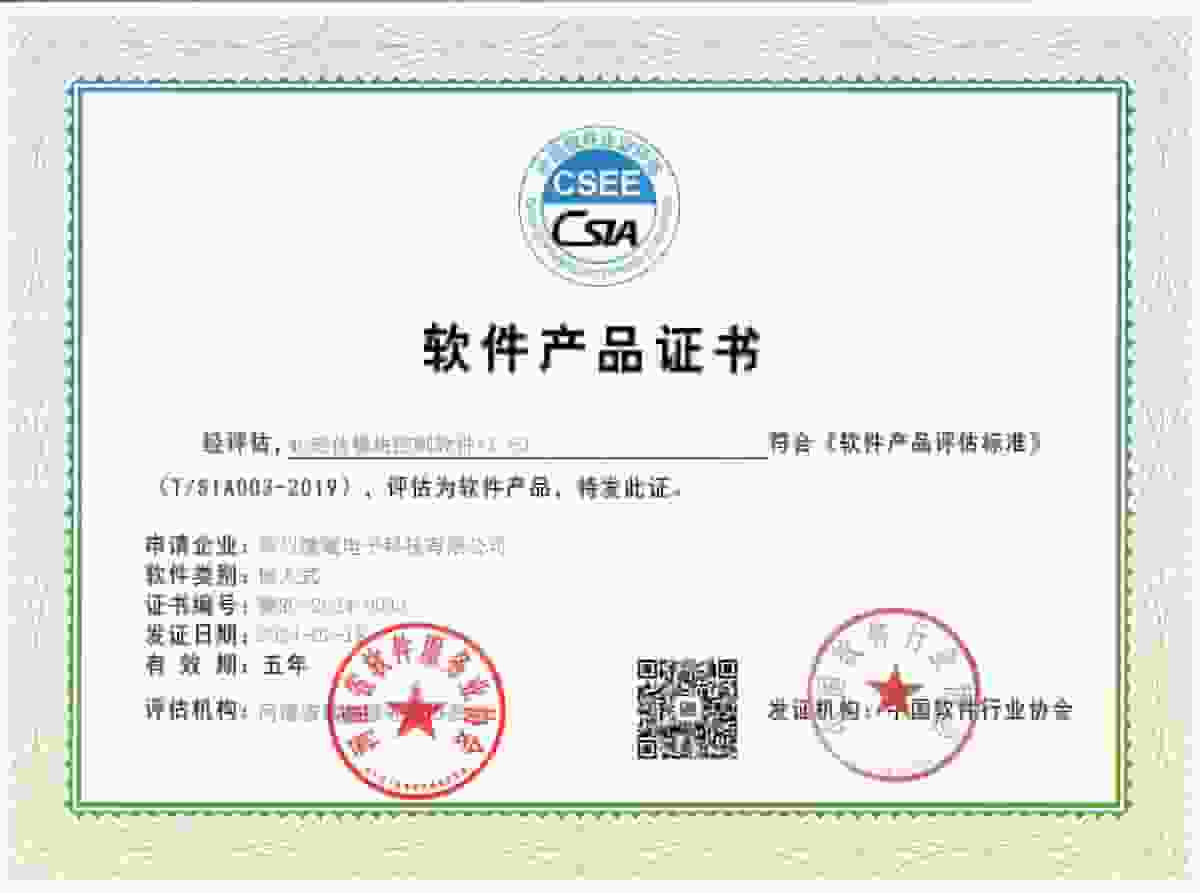Click the blue CSEE text in the logo
Image resolution: width=1200 pixels, height=893 pixels.
coord(598,185)
